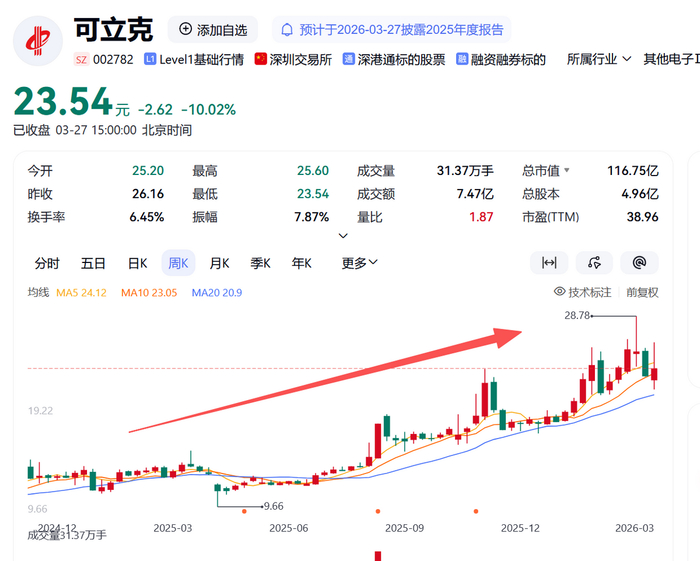Click the range measure tool icon

point(549,263)
